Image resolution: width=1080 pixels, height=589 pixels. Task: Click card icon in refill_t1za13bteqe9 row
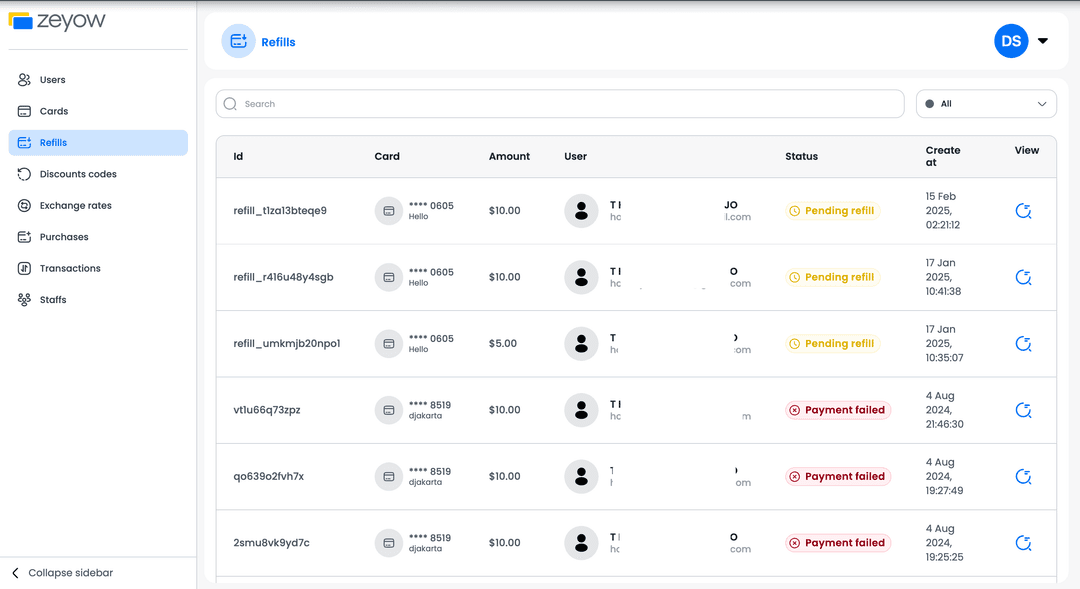[389, 211]
